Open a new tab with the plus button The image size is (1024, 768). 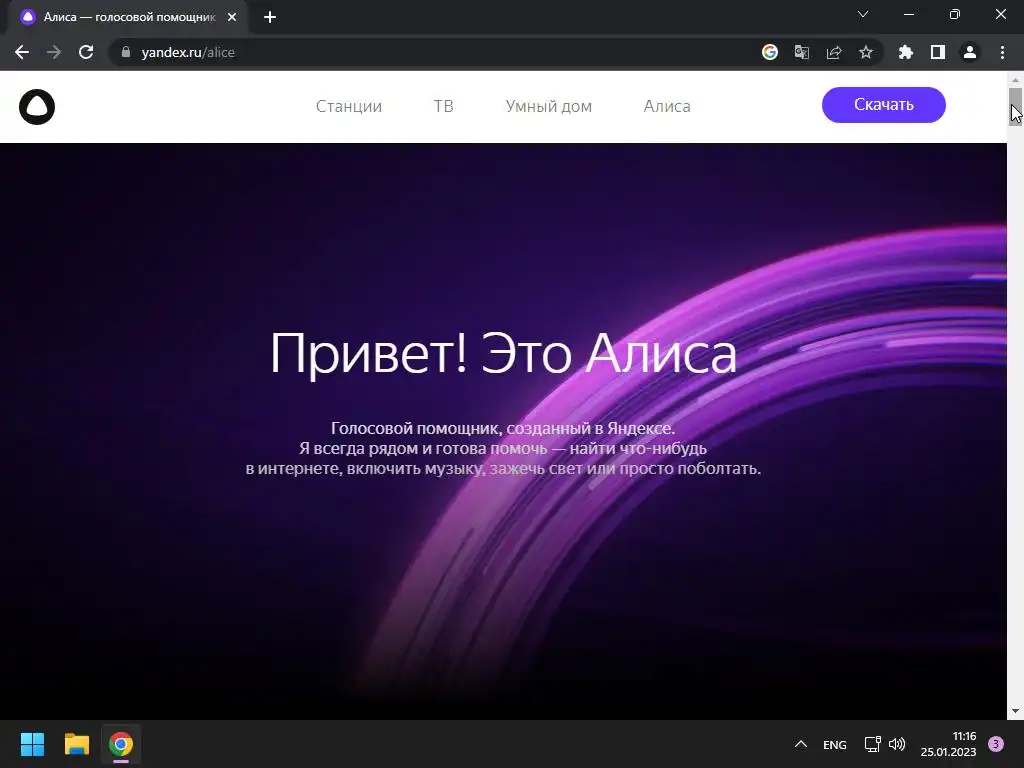[x=270, y=17]
